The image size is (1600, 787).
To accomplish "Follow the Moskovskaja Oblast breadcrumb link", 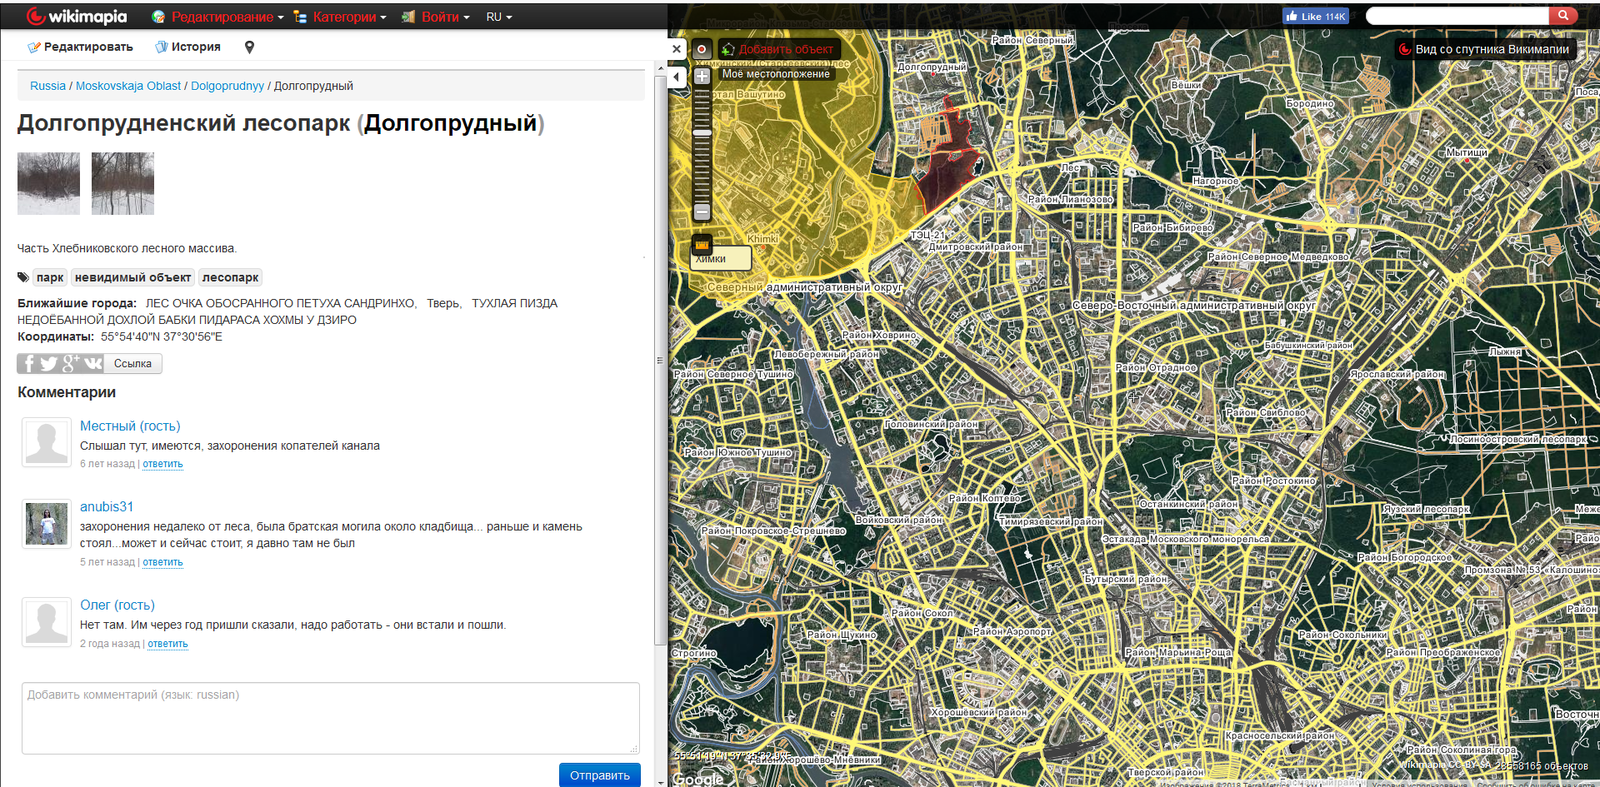I will [128, 86].
